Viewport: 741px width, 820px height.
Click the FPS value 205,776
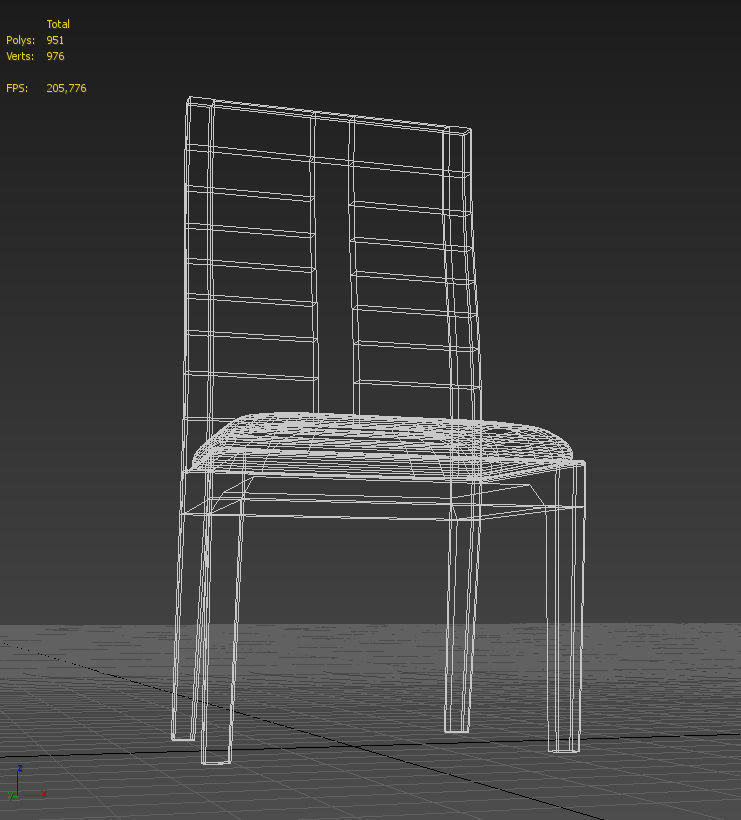point(66,88)
